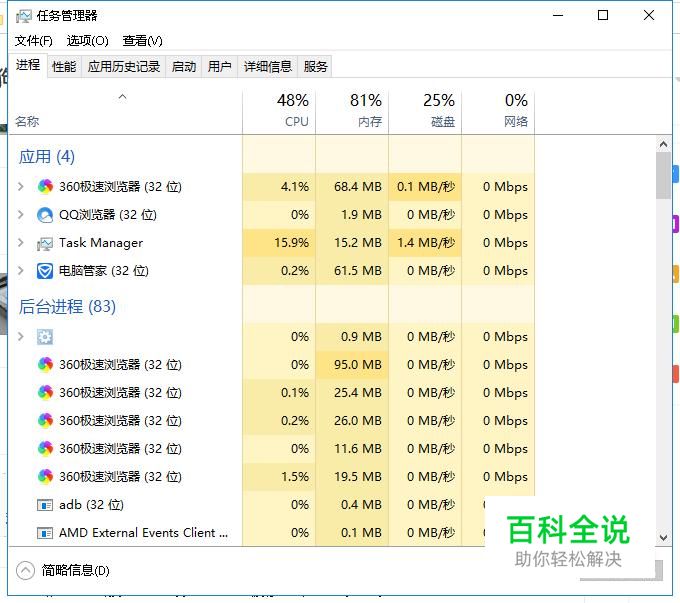This screenshot has width=680, height=603.
Task: Click the 1.5% CPU value
Action: 295,476
